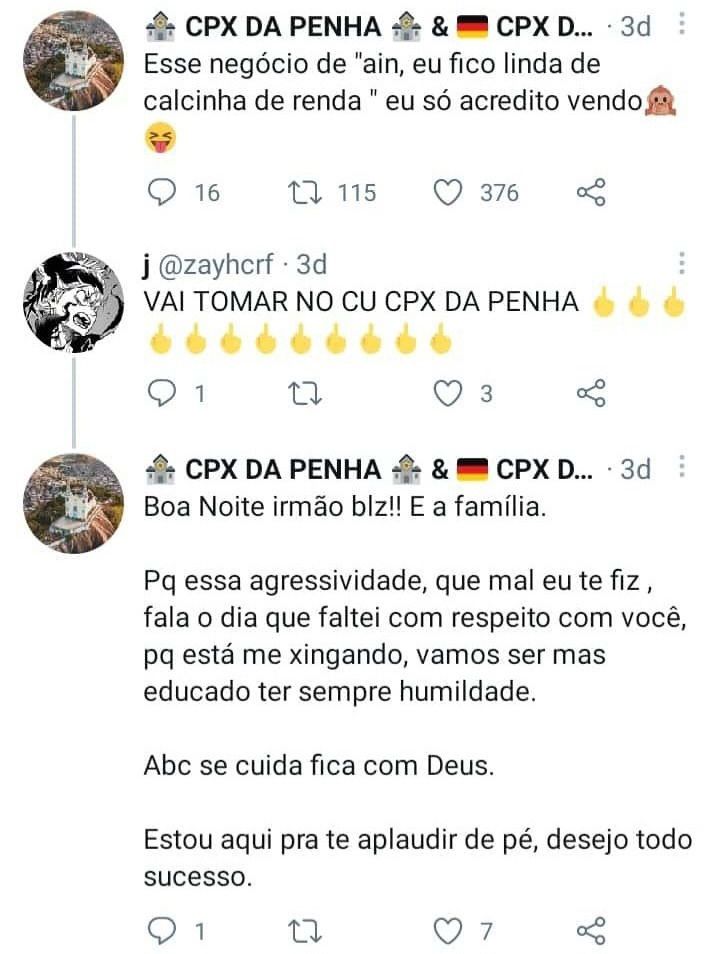Retweet the tweet with 115 retweets
The image size is (720, 954).
pyautogui.click(x=305, y=193)
